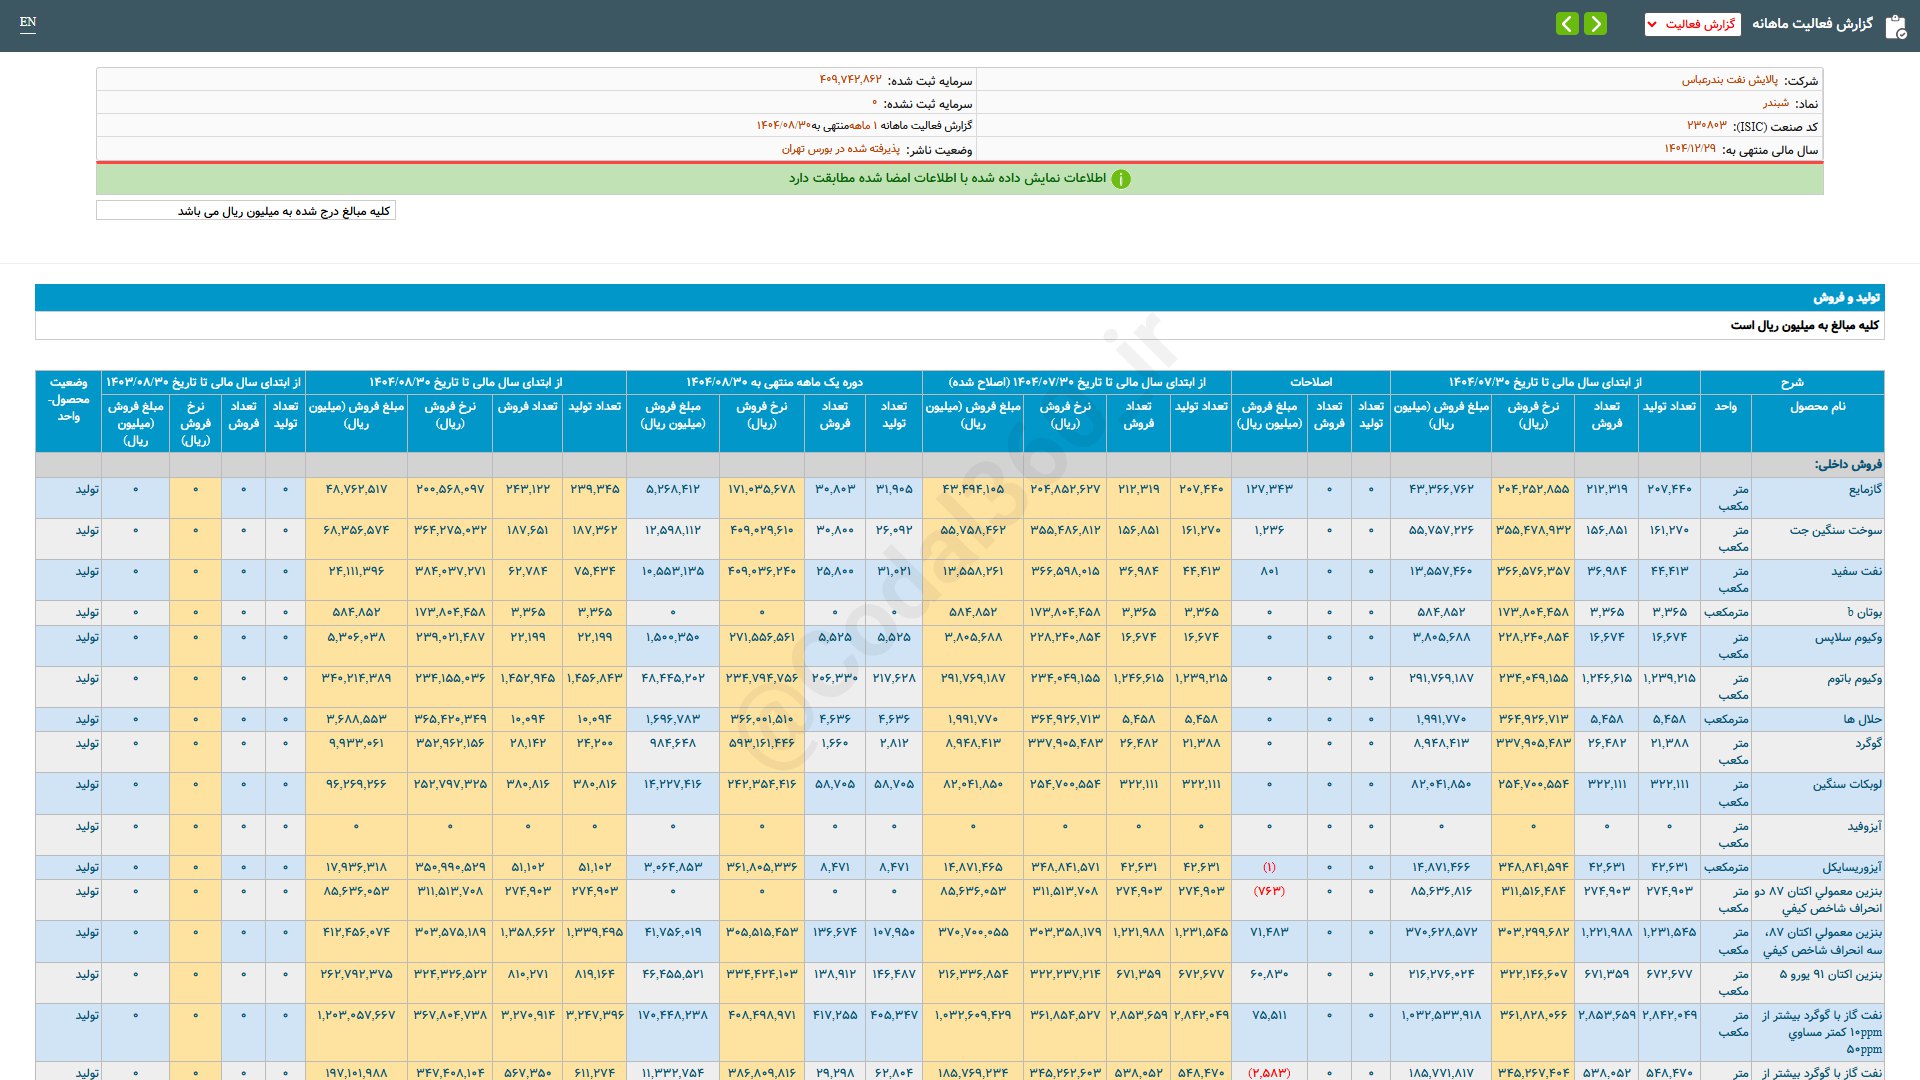Switch language via the EN link
This screenshot has height=1080, width=1920.
[x=28, y=22]
